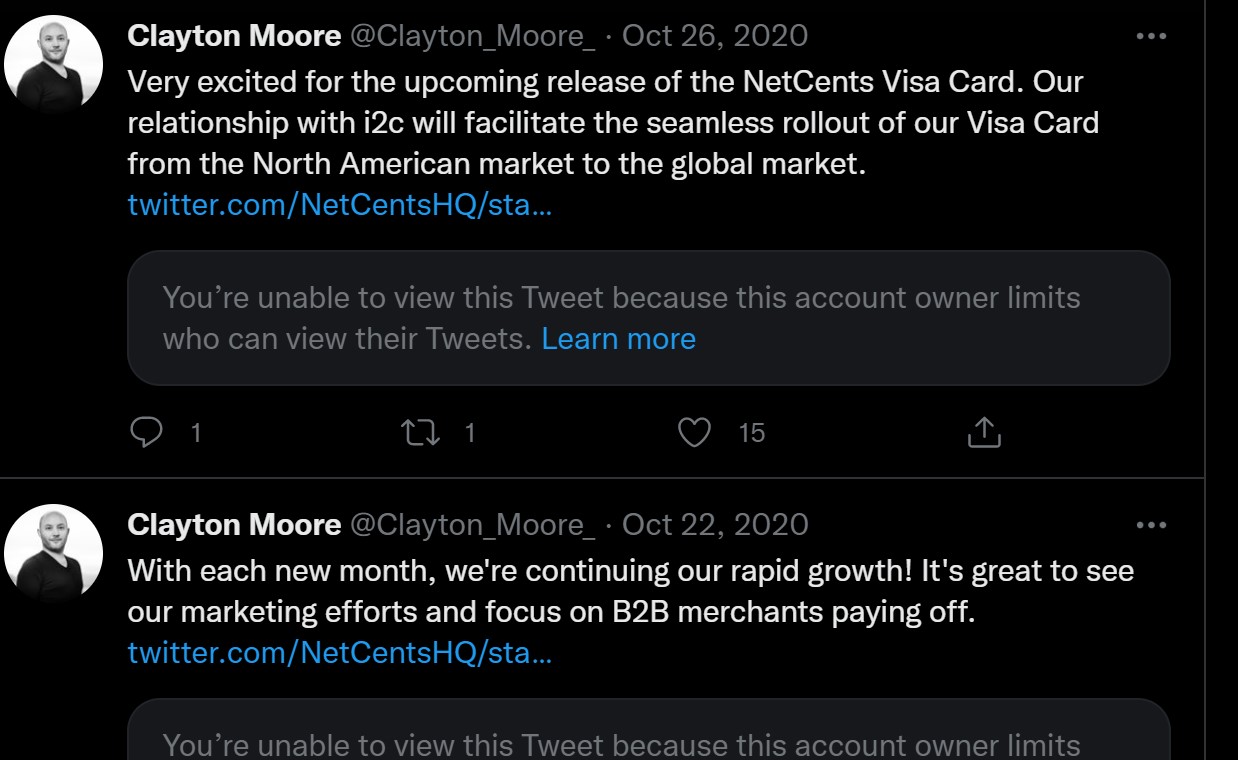Open Clayton Moore profile name on Oct 22 tweet
The width and height of the screenshot is (1238, 760).
click(x=234, y=525)
